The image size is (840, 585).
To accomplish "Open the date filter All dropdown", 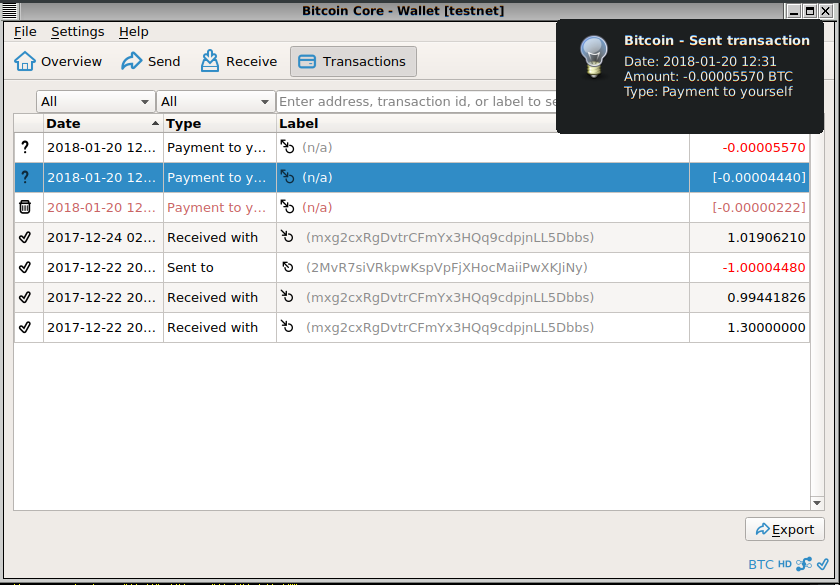I will coord(95,101).
